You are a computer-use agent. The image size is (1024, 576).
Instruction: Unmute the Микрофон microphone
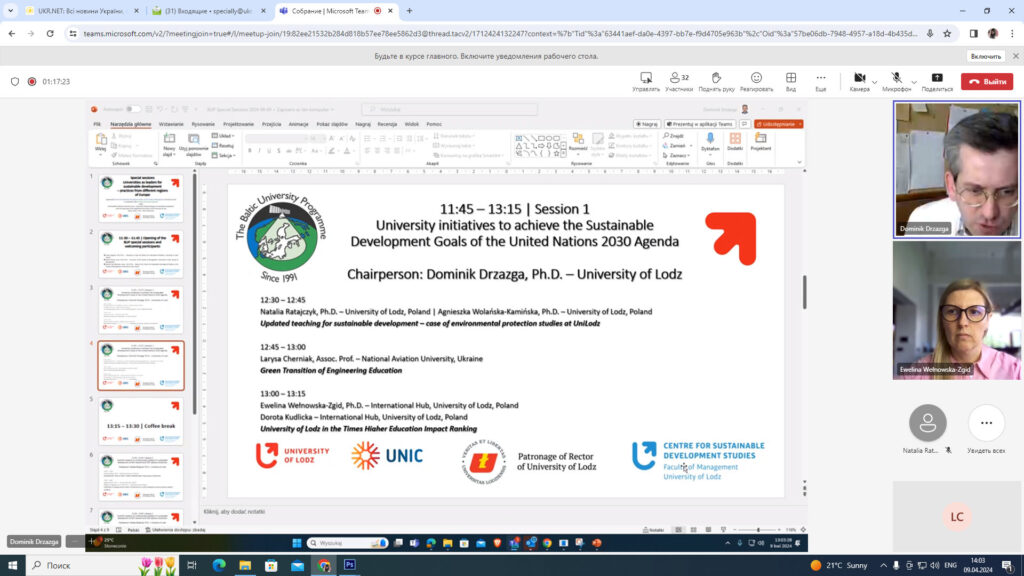895,79
